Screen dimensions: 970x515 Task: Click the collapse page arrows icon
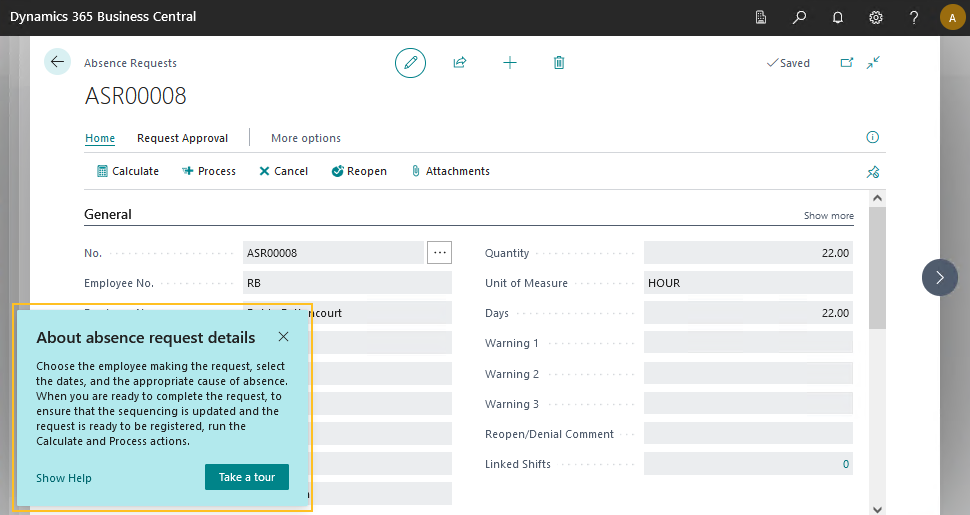point(873,62)
